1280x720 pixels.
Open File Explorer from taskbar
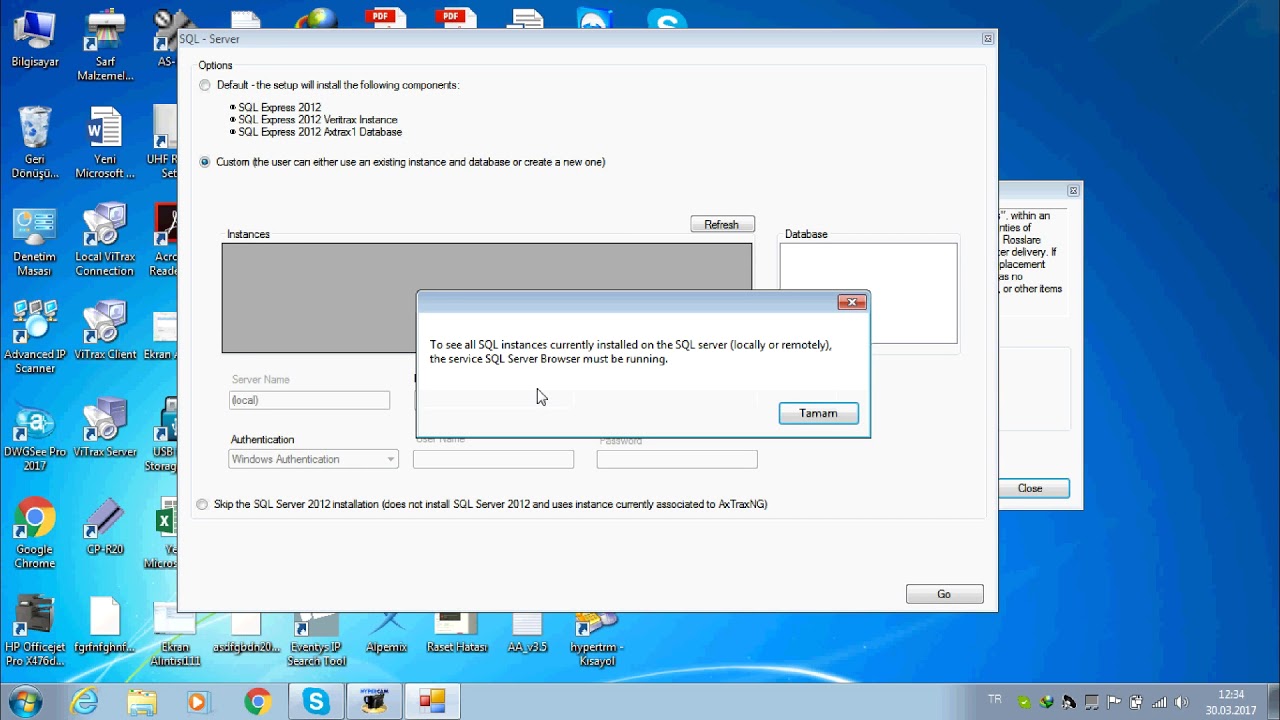(141, 702)
